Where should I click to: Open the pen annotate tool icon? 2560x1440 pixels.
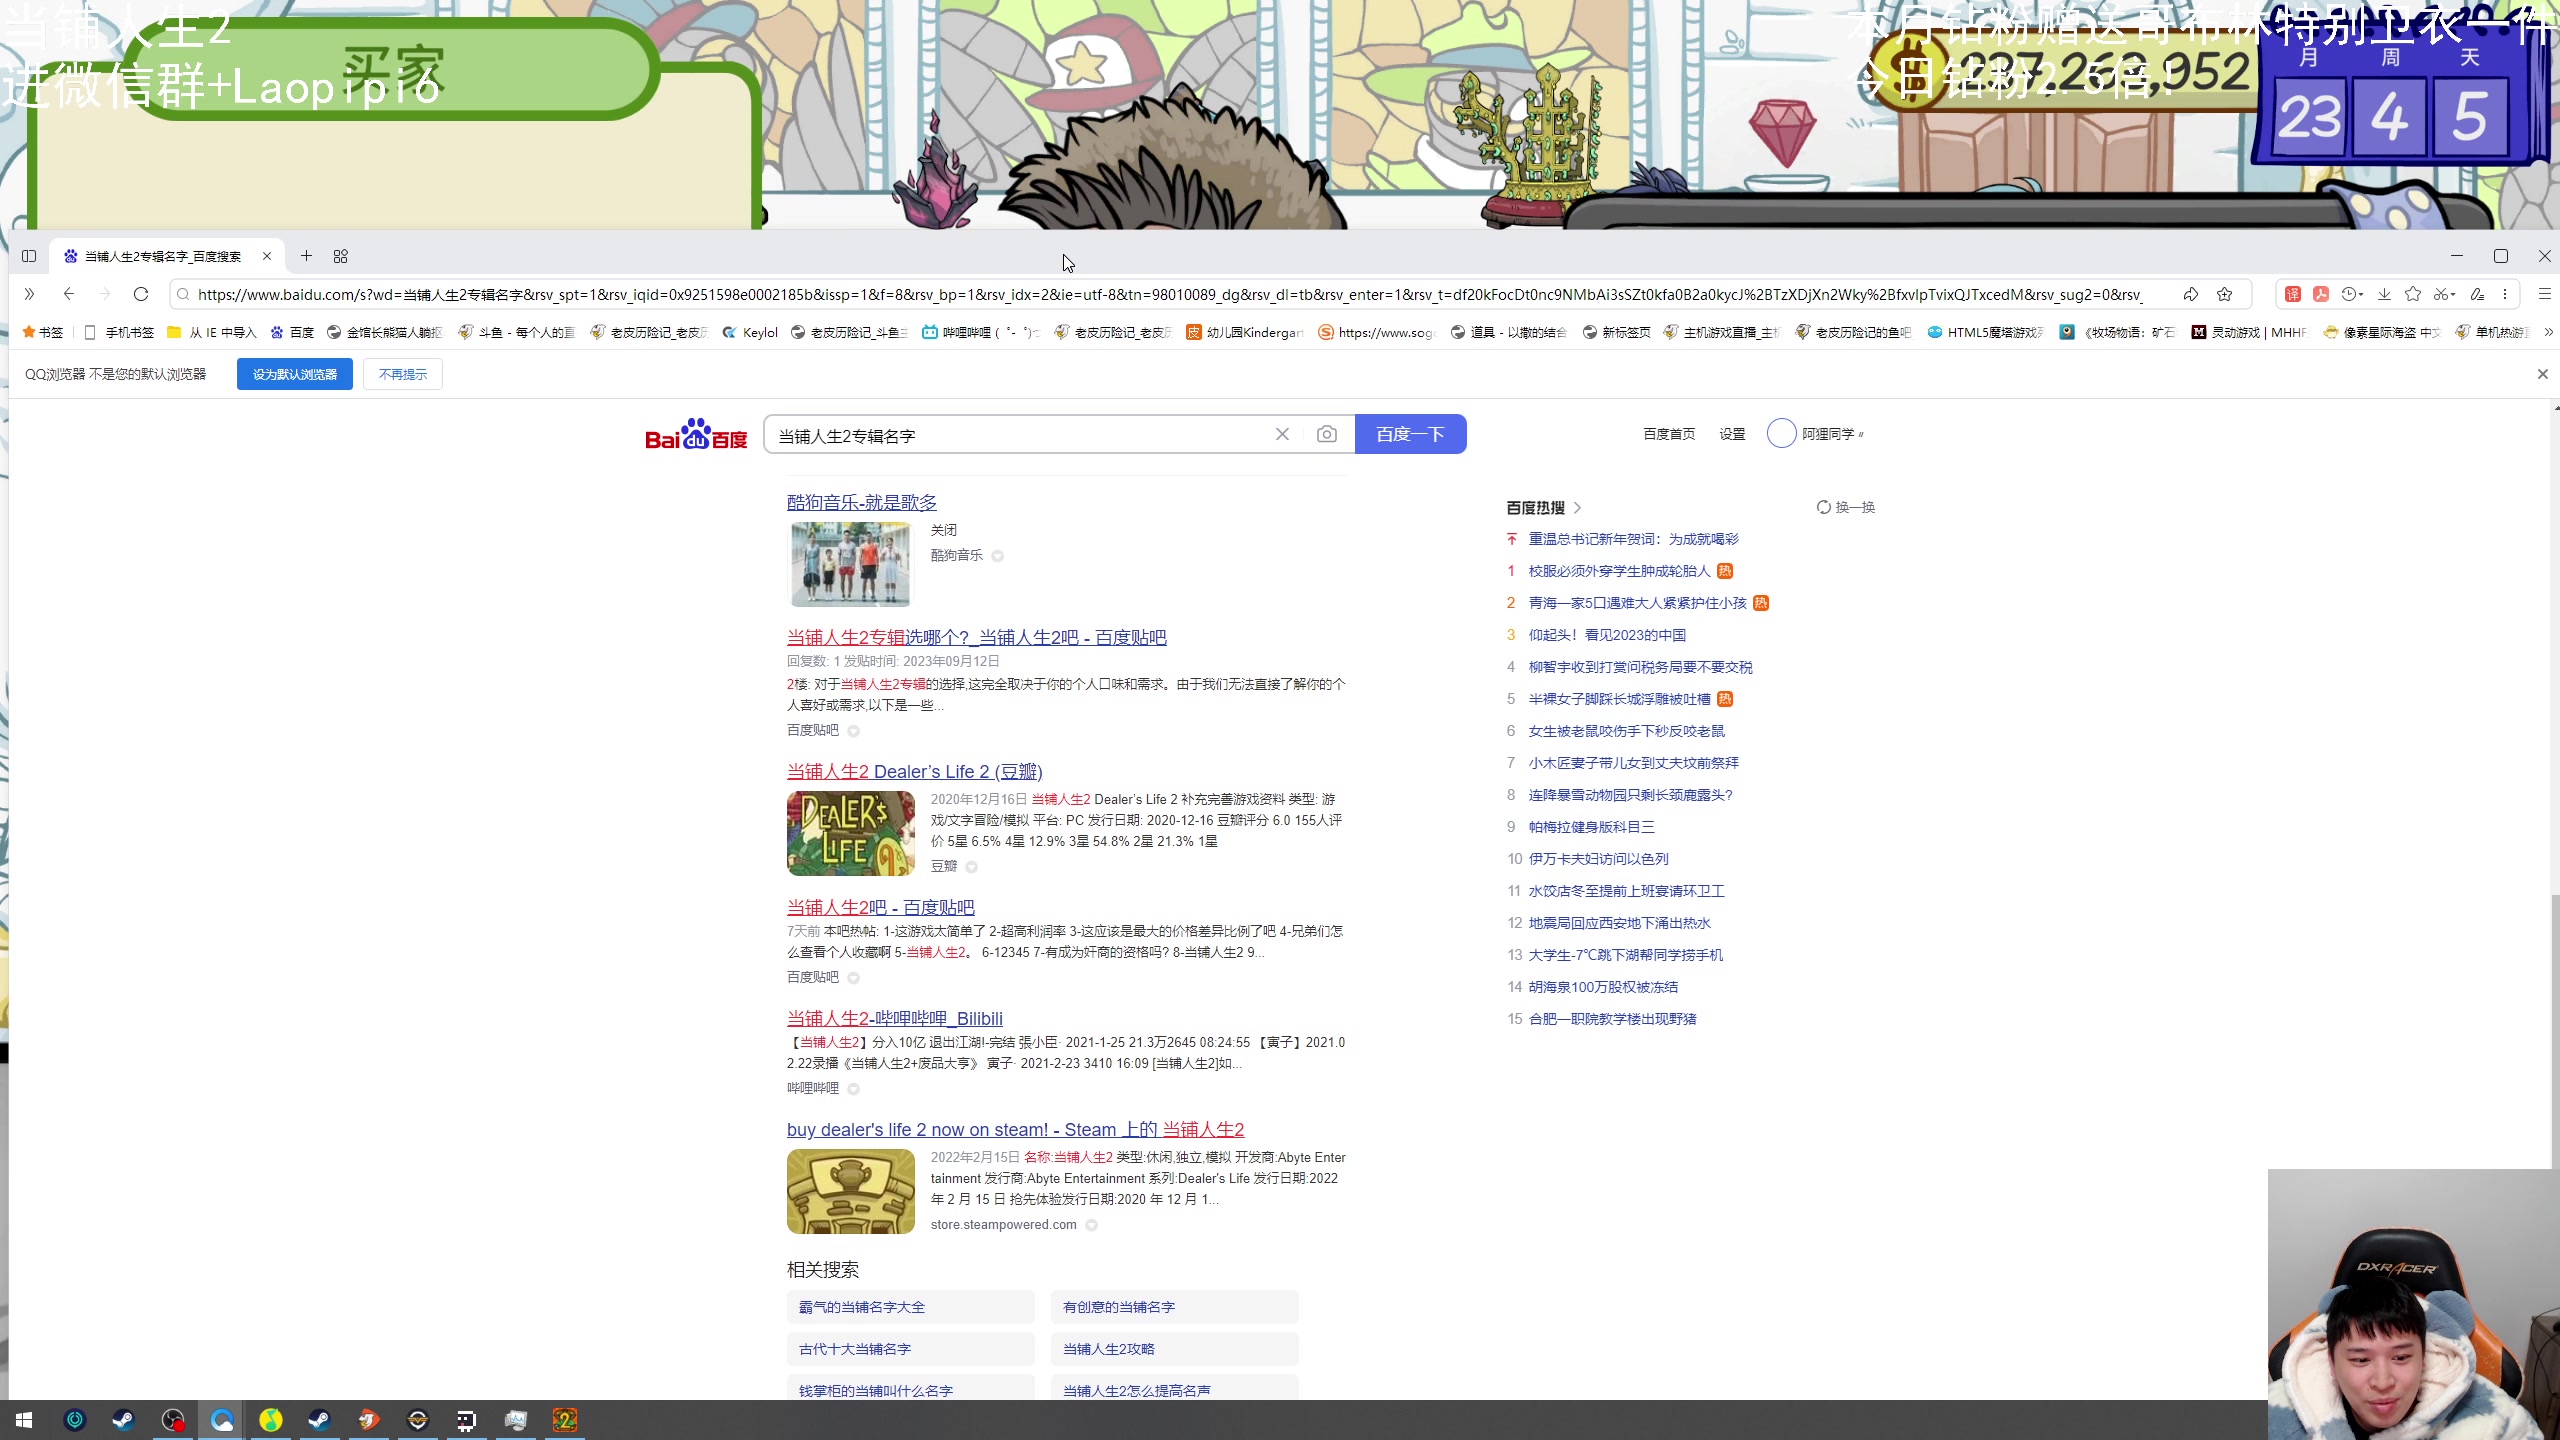(2477, 294)
